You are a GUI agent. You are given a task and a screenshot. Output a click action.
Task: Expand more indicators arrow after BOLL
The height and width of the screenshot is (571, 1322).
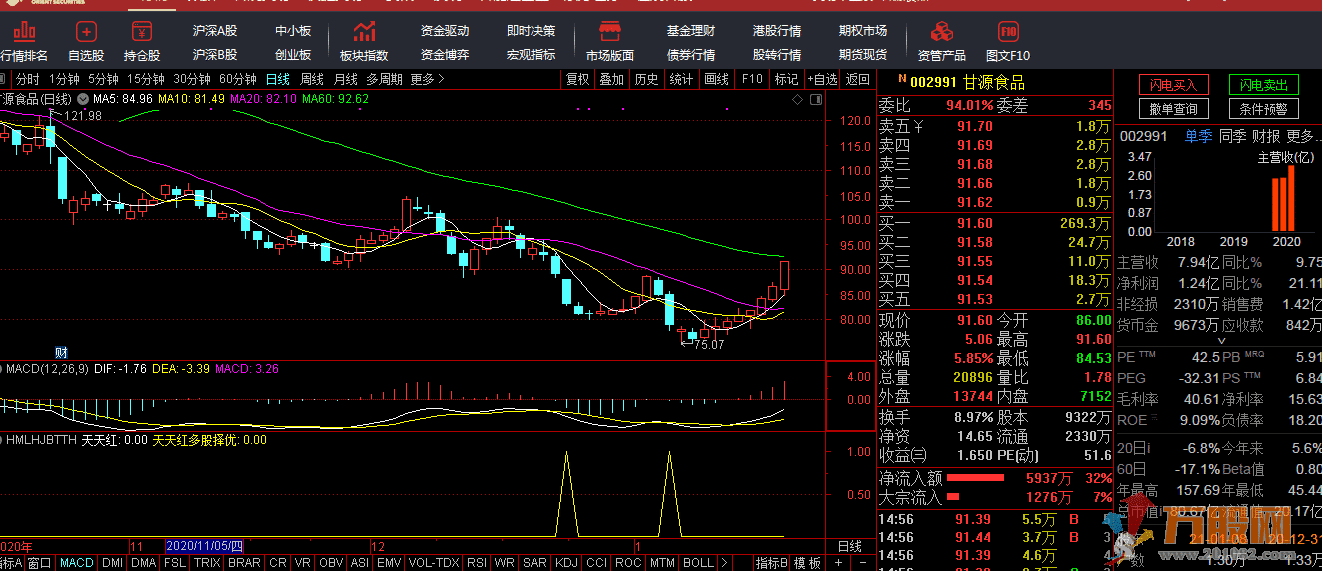(x=725, y=563)
